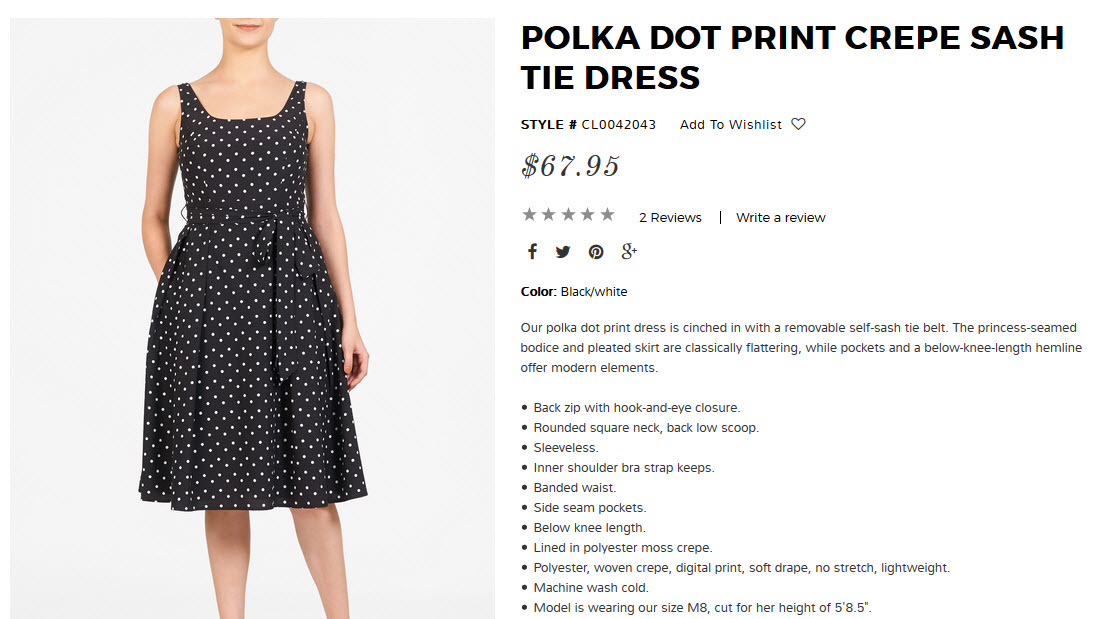Image resolution: width=1106 pixels, height=619 pixels.
Task: Click the style number CL0042043
Action: (x=619, y=125)
